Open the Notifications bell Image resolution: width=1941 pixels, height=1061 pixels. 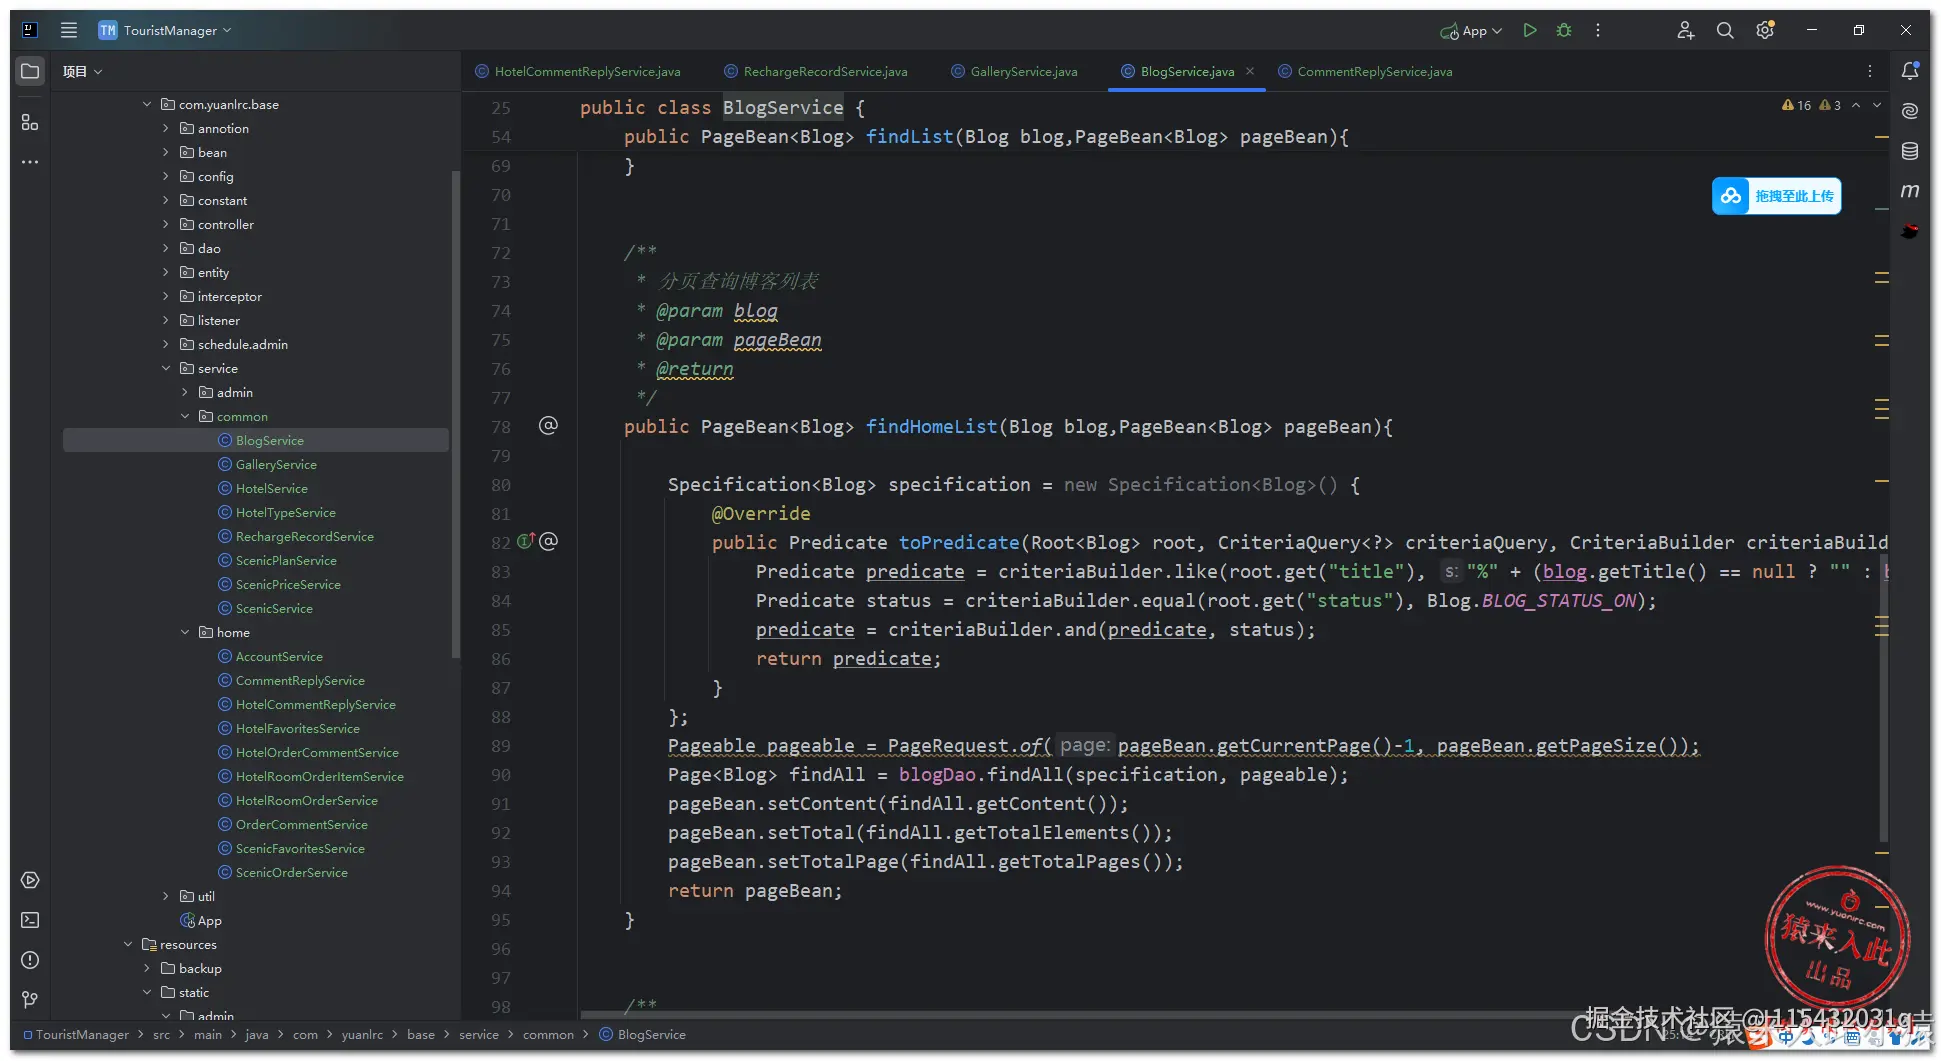coord(1910,71)
